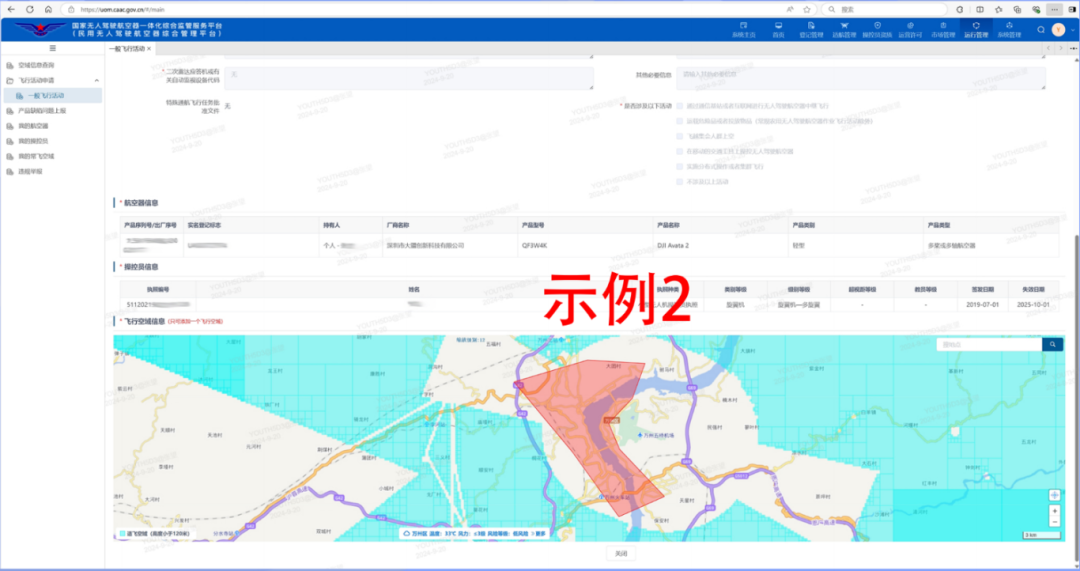The image size is (1080, 571).
Task: Collapse the 飞行活动申请 sidebar group
Action: (x=97, y=80)
